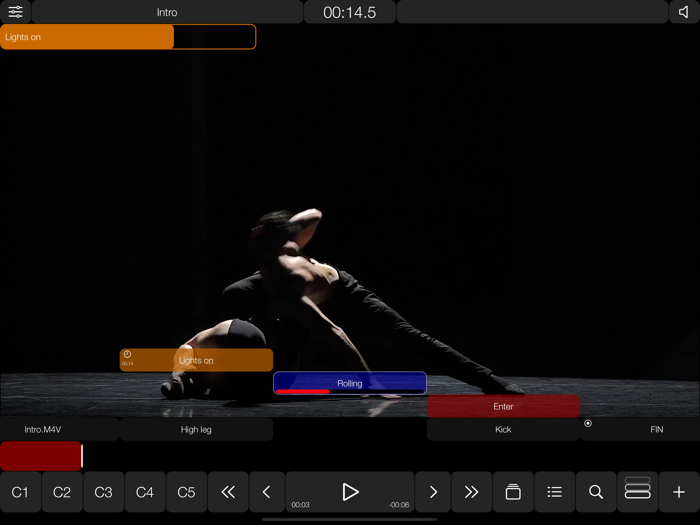Select the active Lights on cue progress bar

pos(128,37)
